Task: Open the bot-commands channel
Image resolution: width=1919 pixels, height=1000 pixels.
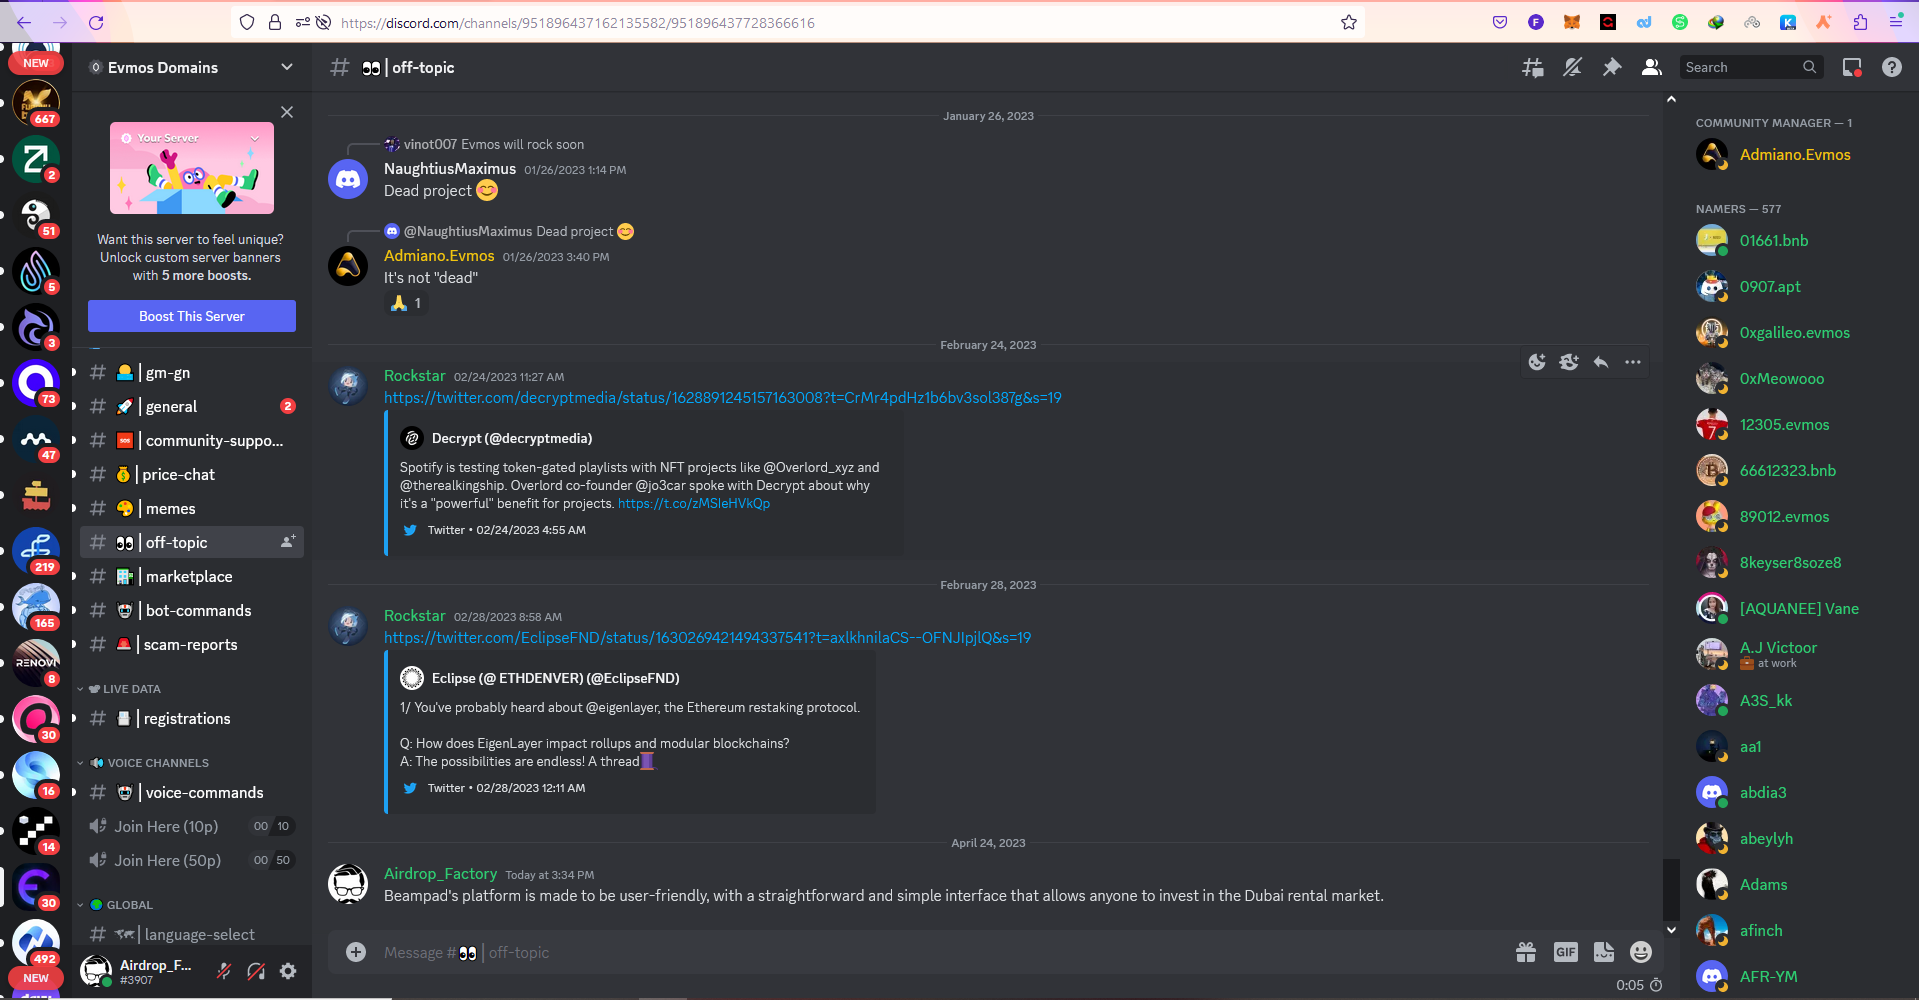Action: point(192,611)
